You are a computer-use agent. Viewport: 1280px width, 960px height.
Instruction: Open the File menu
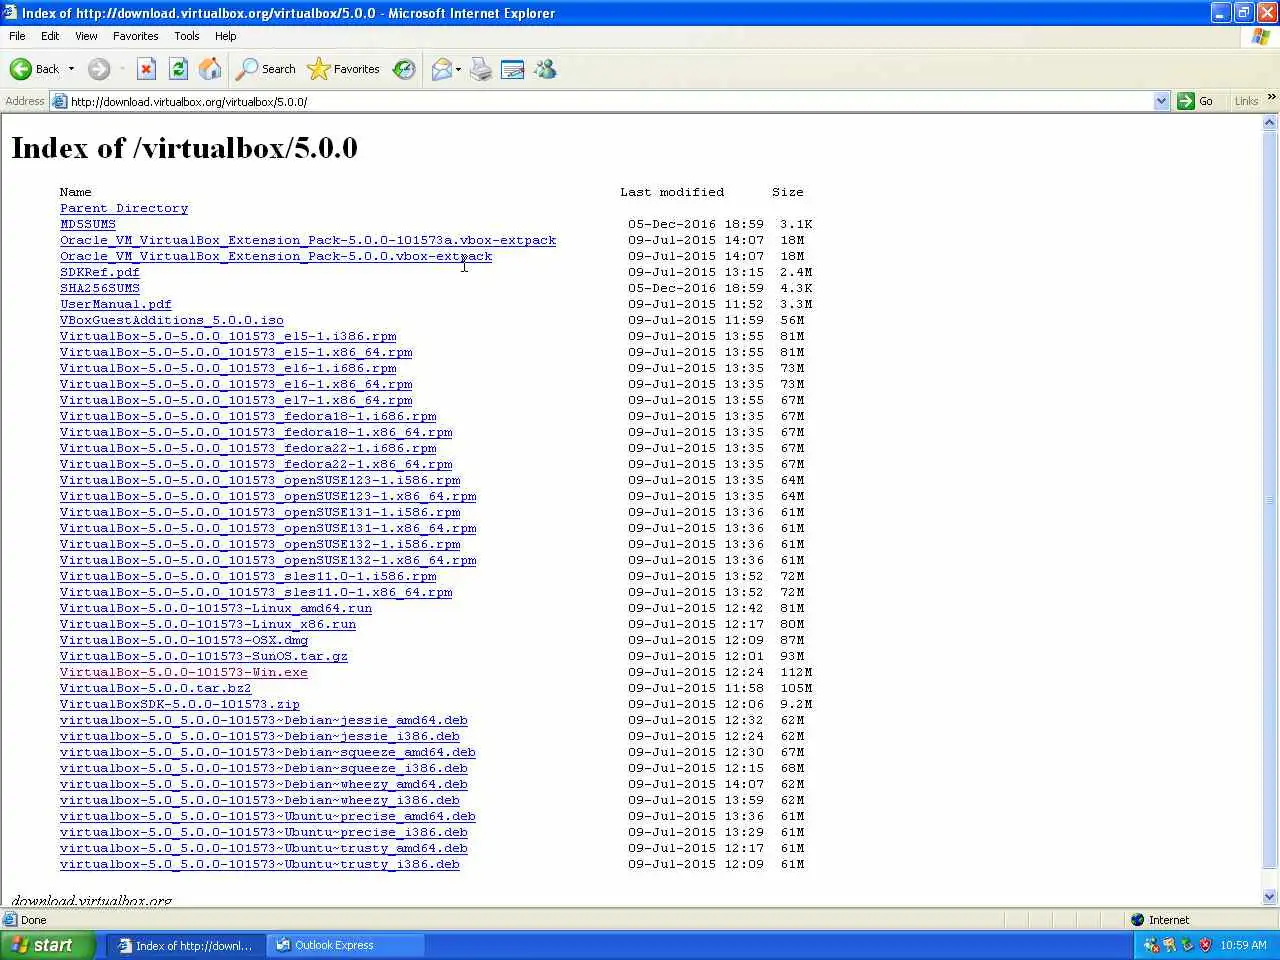pyautogui.click(x=17, y=36)
